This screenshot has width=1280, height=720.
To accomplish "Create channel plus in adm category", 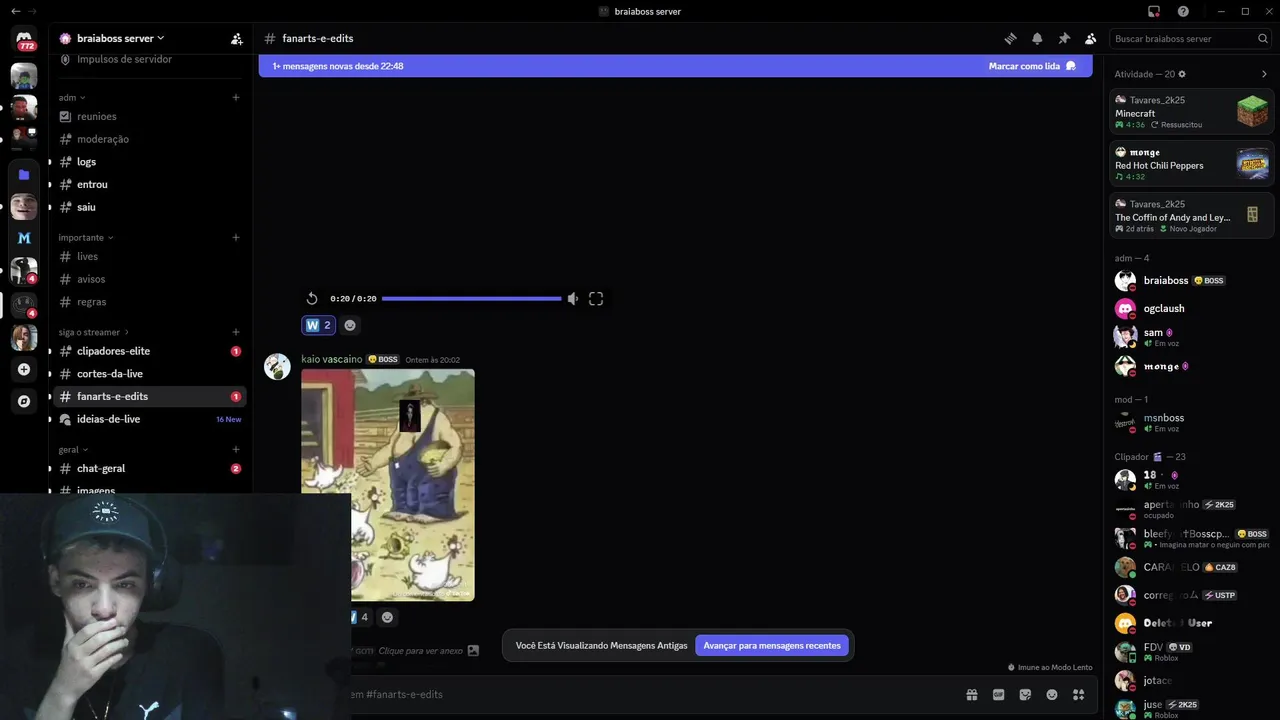I will (x=236, y=97).
